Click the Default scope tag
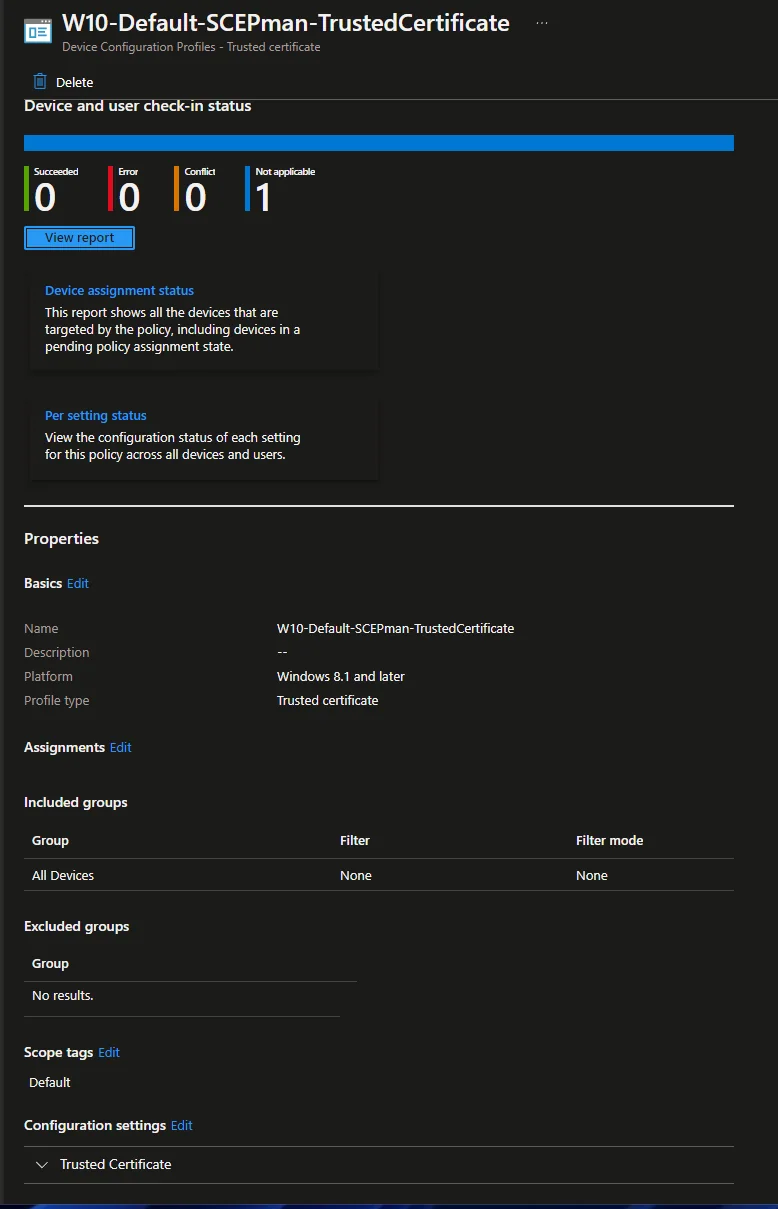Image resolution: width=778 pixels, height=1209 pixels. 50,1083
